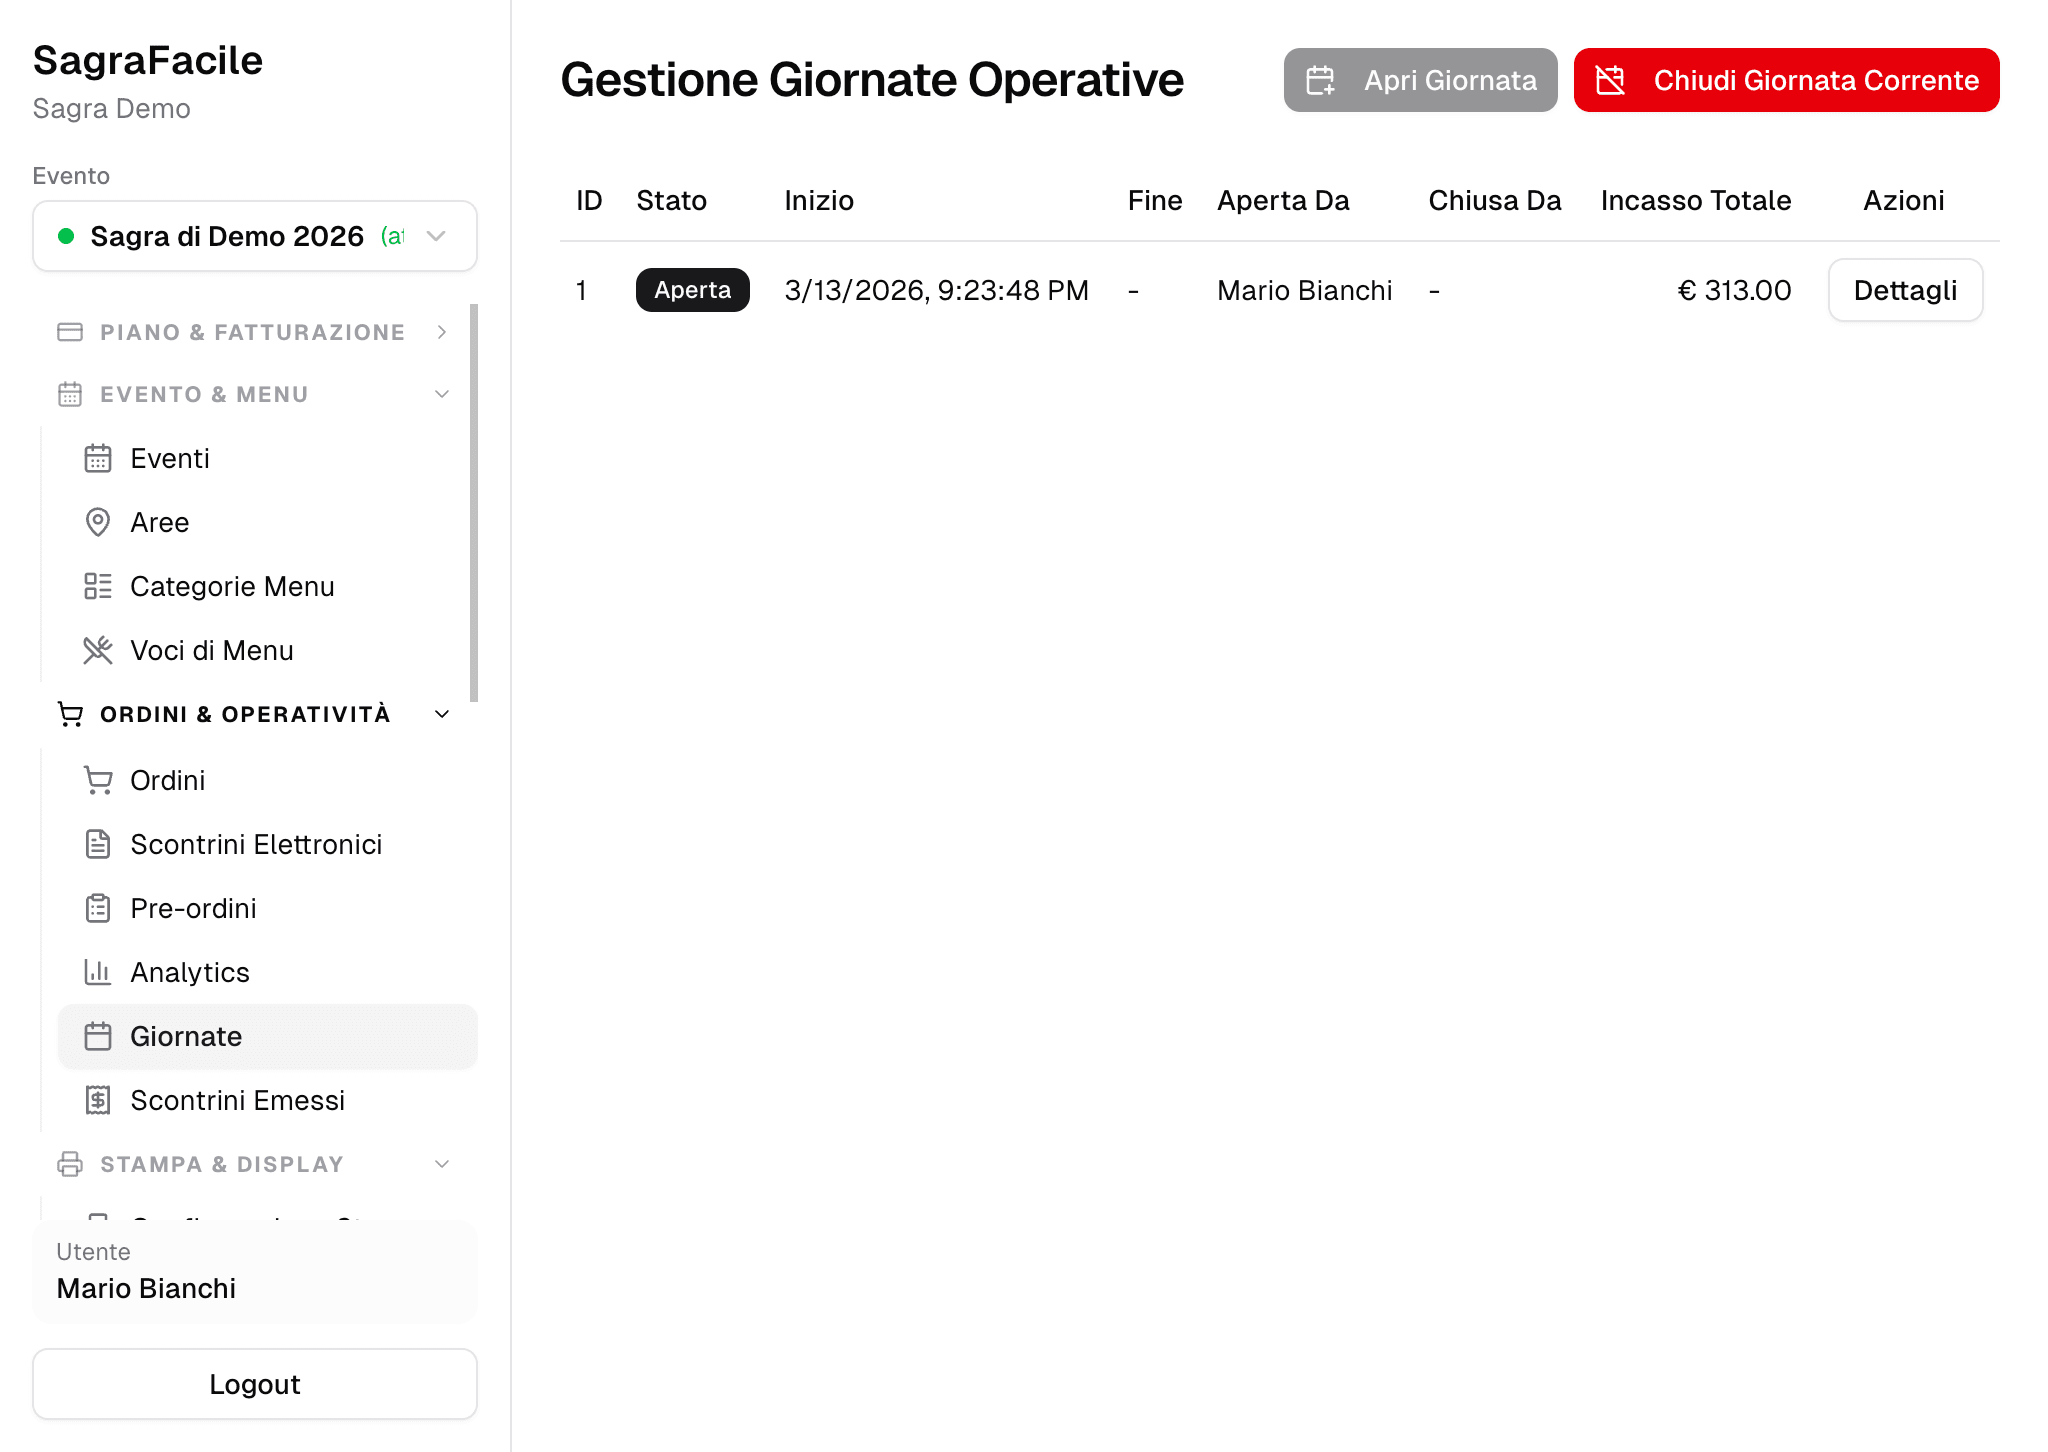Click the Fine column header
Image resolution: width=2048 pixels, height=1452 pixels.
click(1155, 200)
